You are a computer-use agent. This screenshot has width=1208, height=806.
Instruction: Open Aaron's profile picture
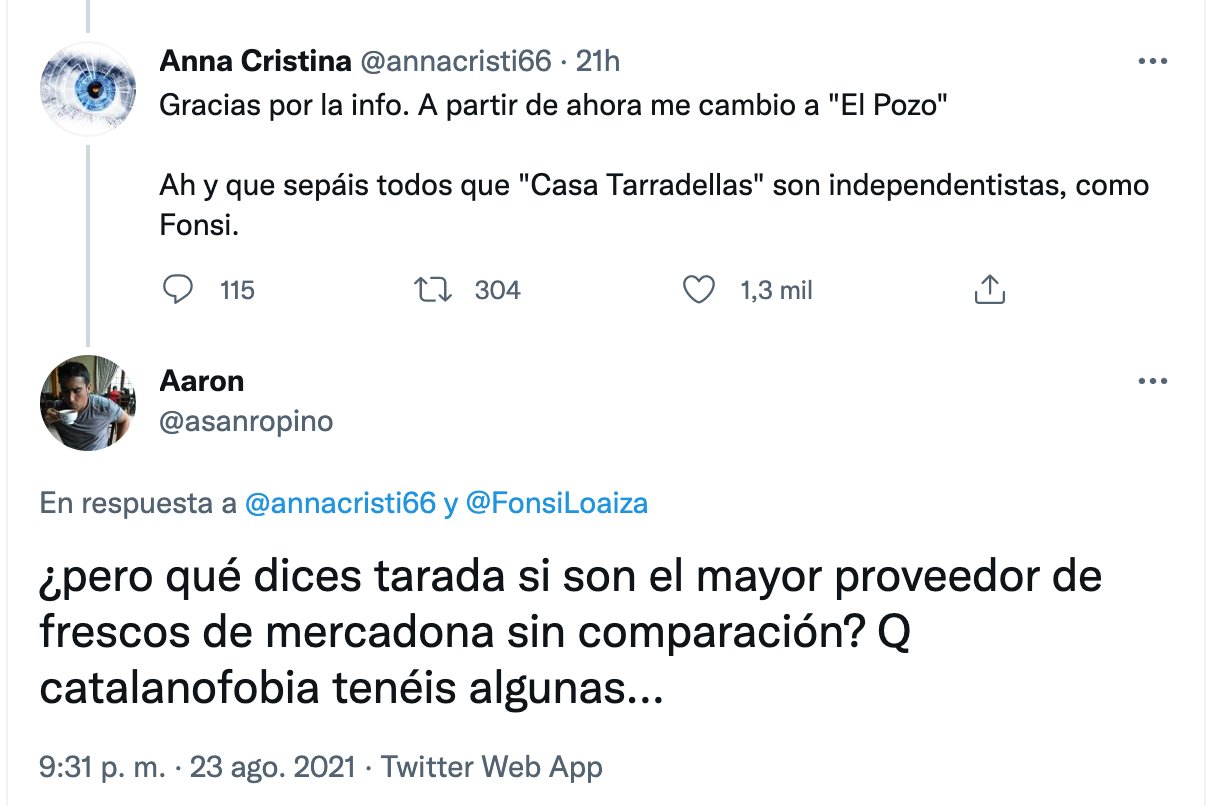88,403
